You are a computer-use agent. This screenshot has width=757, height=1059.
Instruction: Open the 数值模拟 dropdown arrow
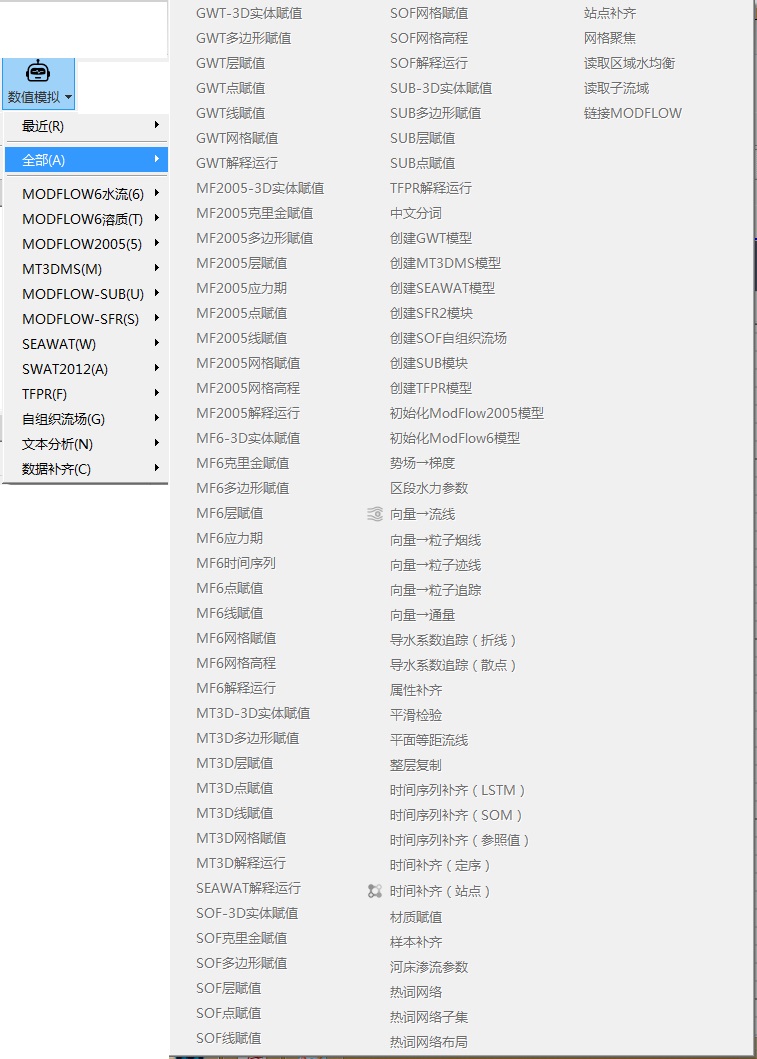[68, 97]
